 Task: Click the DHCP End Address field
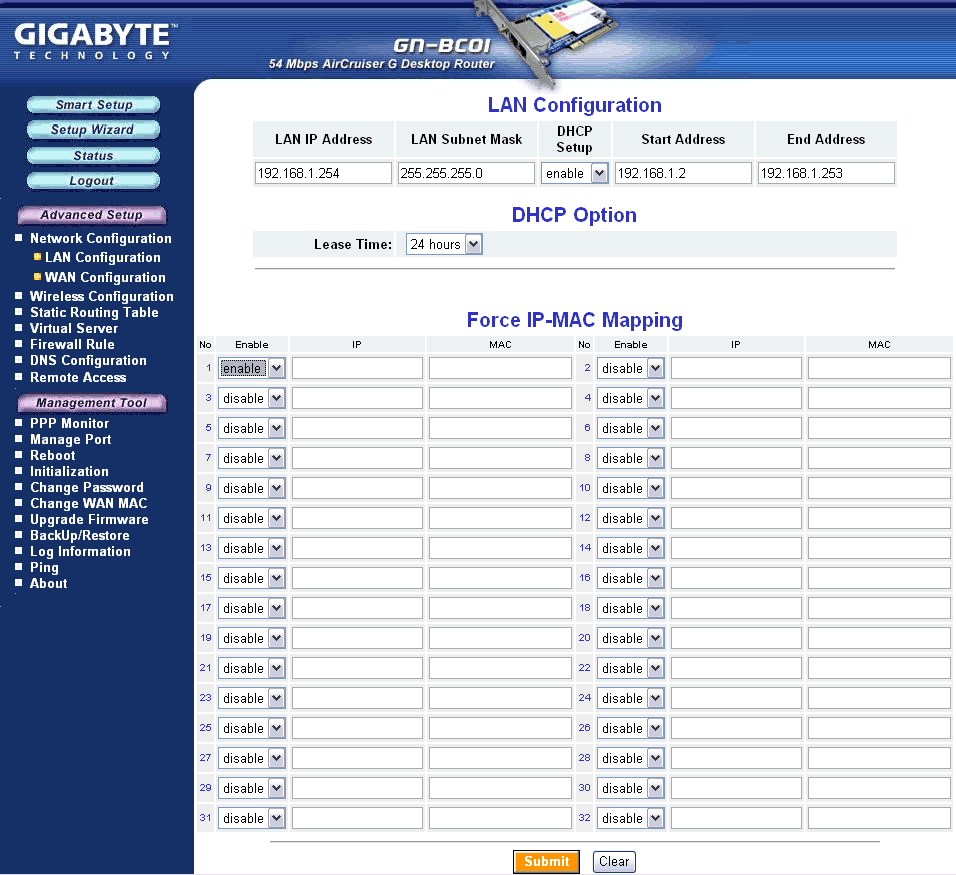(x=826, y=173)
